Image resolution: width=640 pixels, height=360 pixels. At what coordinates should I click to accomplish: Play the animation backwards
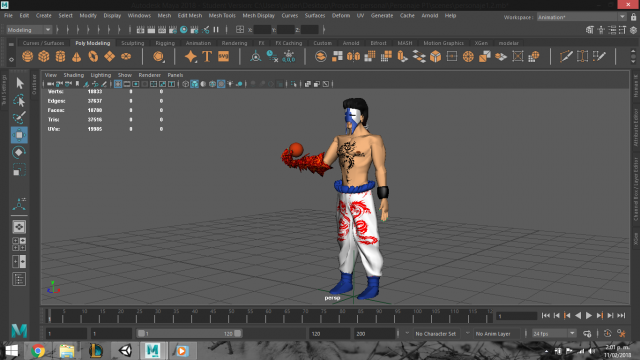tap(578, 316)
